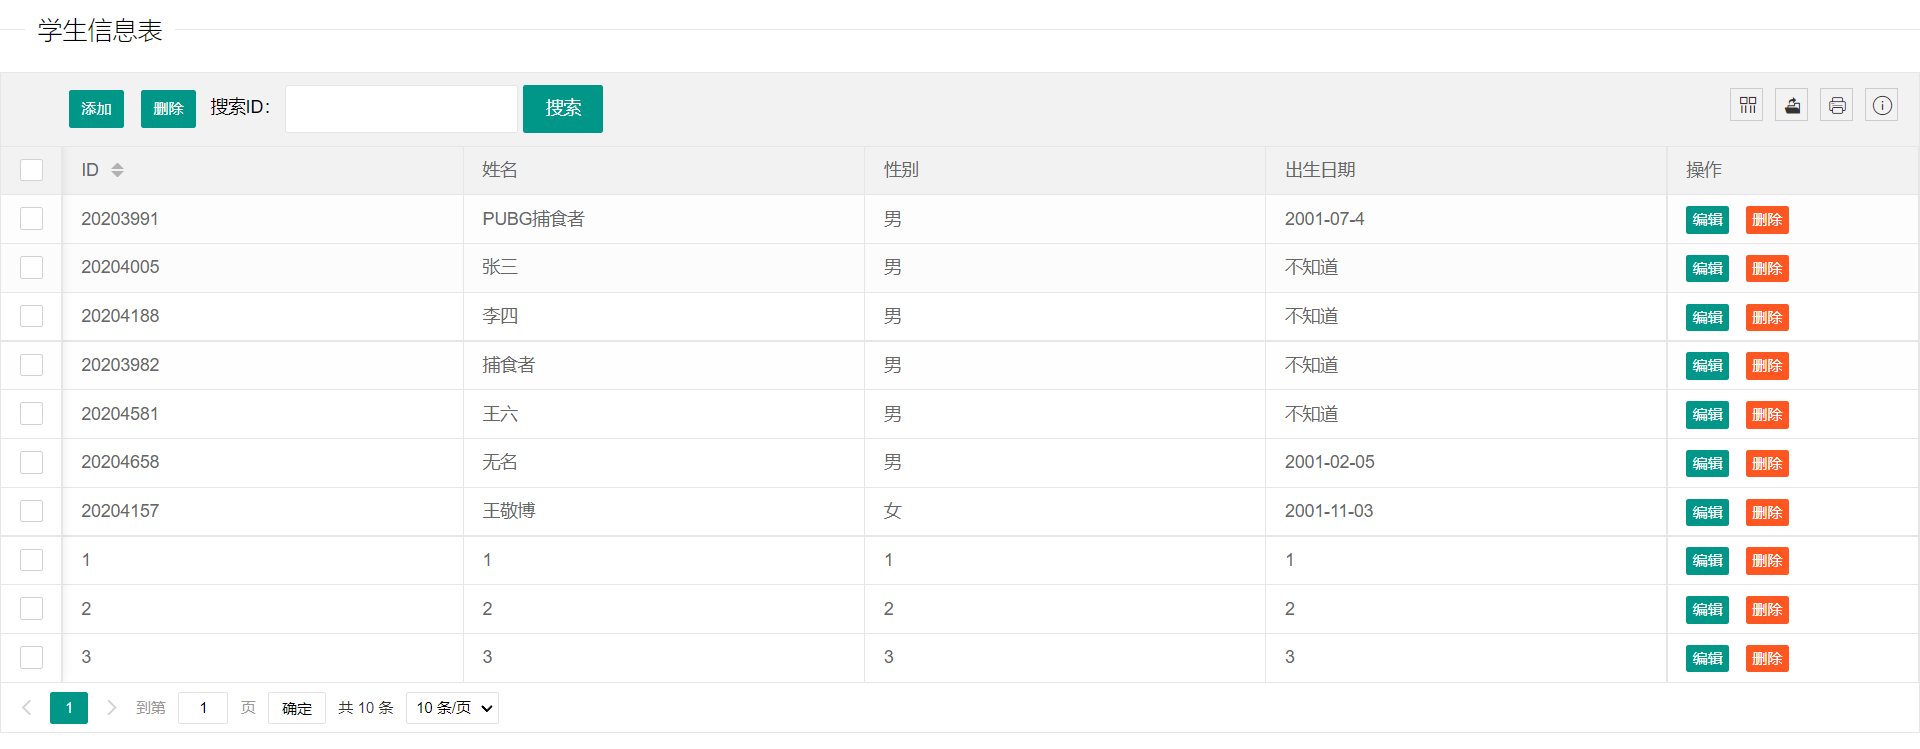Select the checkbox for student 李四
This screenshot has width=1920, height=749.
(32, 316)
